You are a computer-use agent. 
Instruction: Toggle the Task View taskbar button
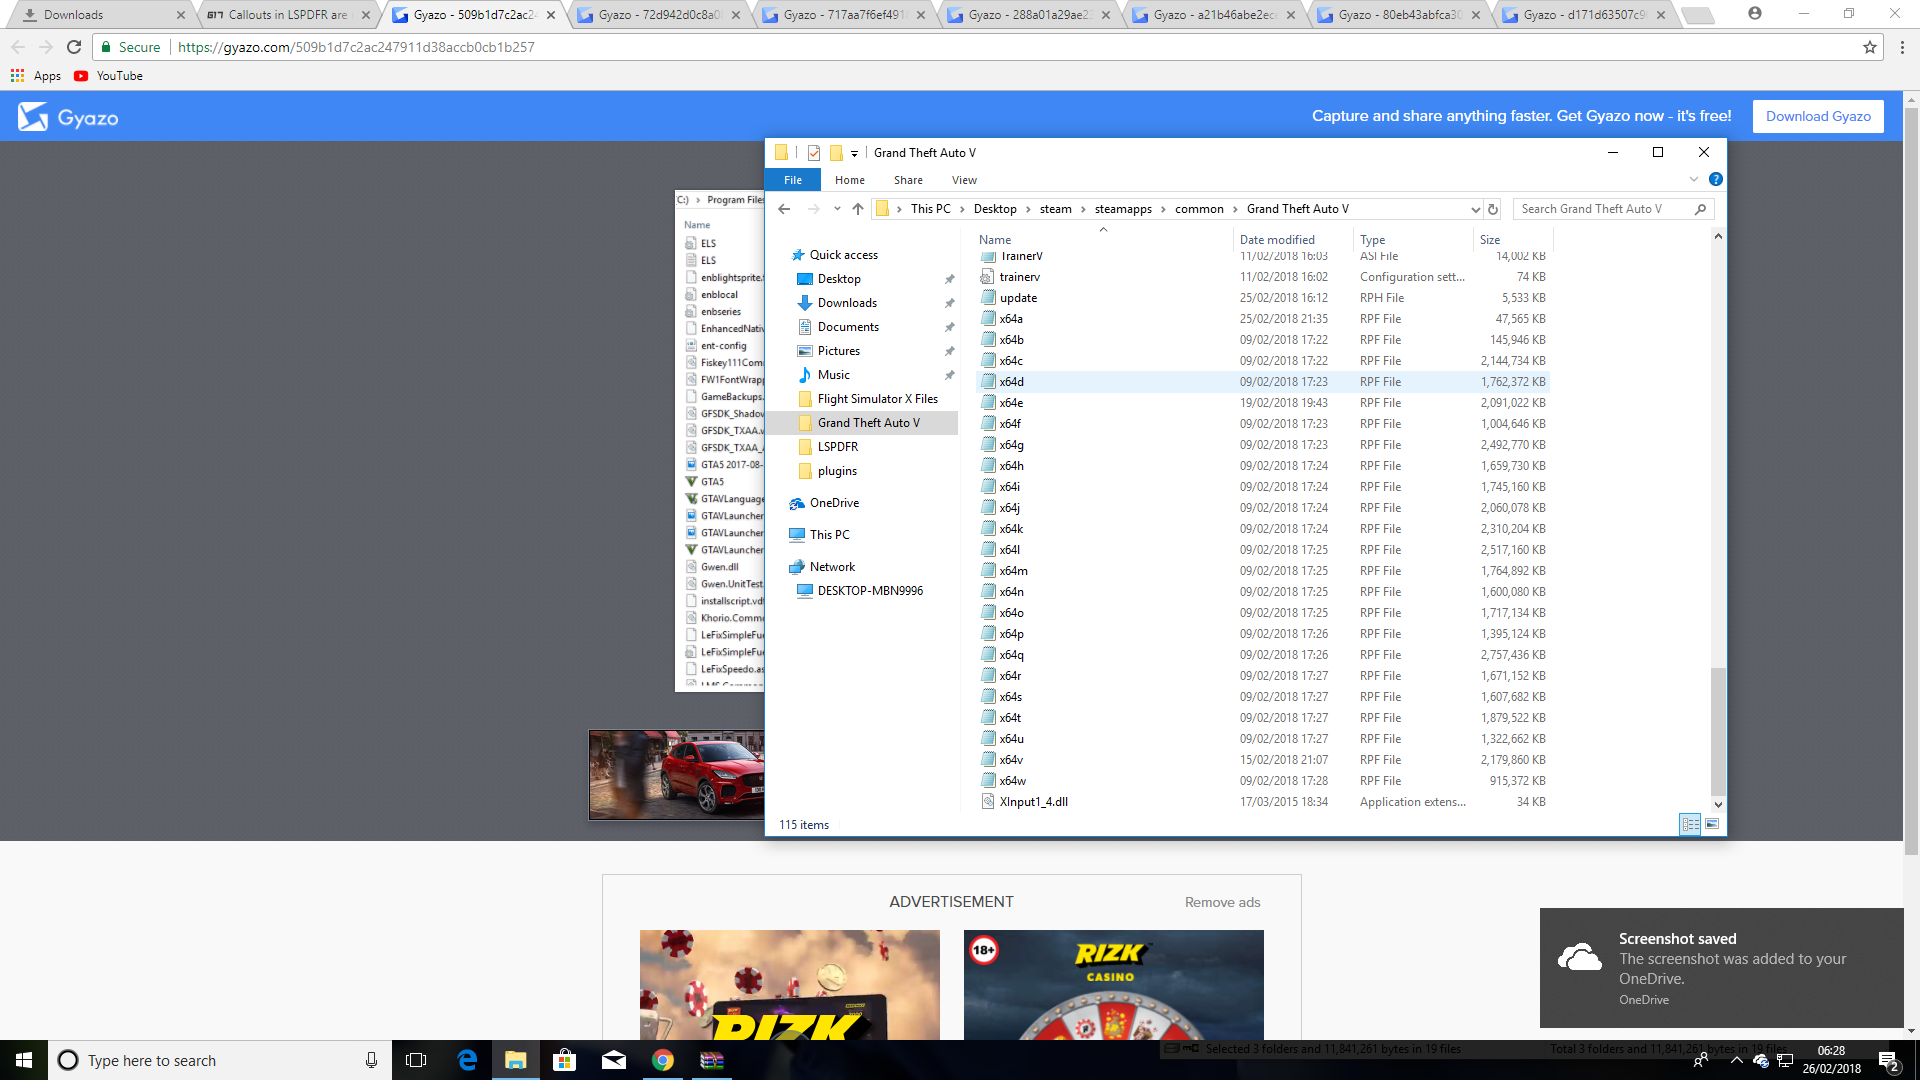point(416,1060)
